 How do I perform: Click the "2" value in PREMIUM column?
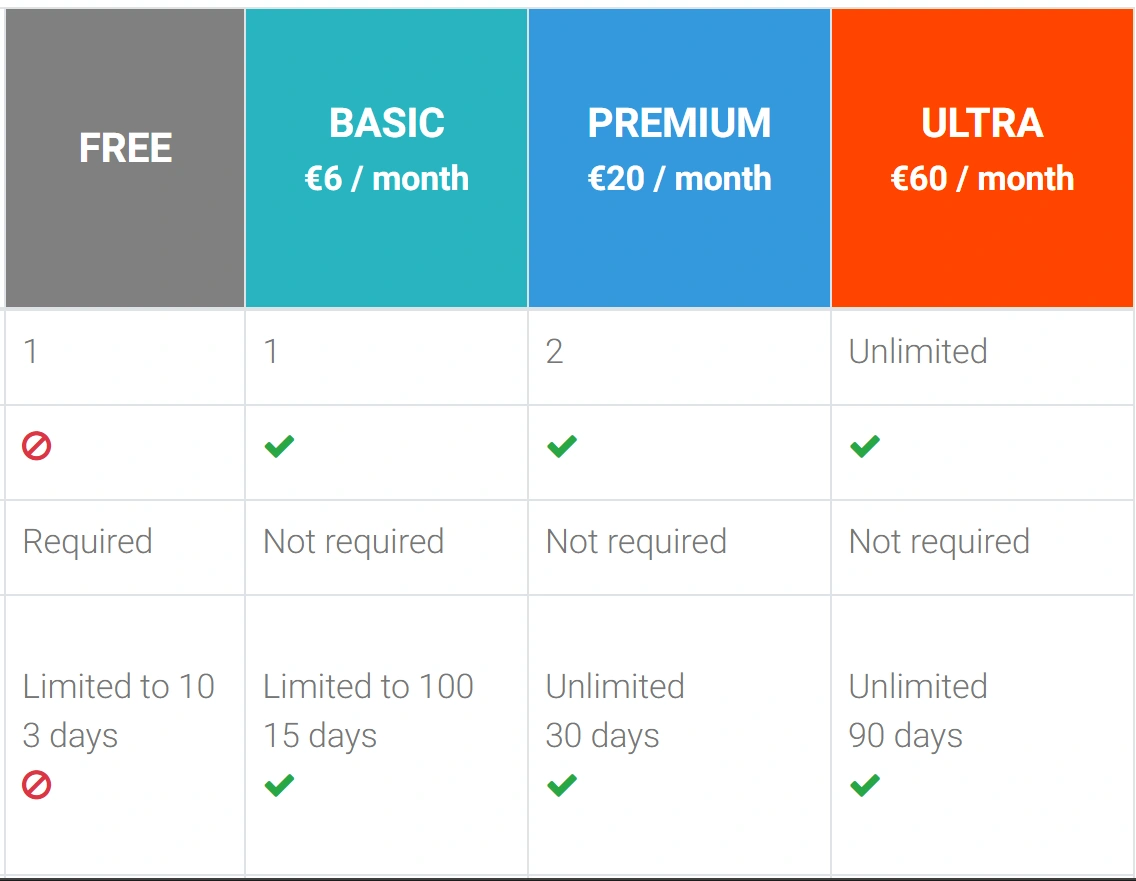[x=555, y=352]
